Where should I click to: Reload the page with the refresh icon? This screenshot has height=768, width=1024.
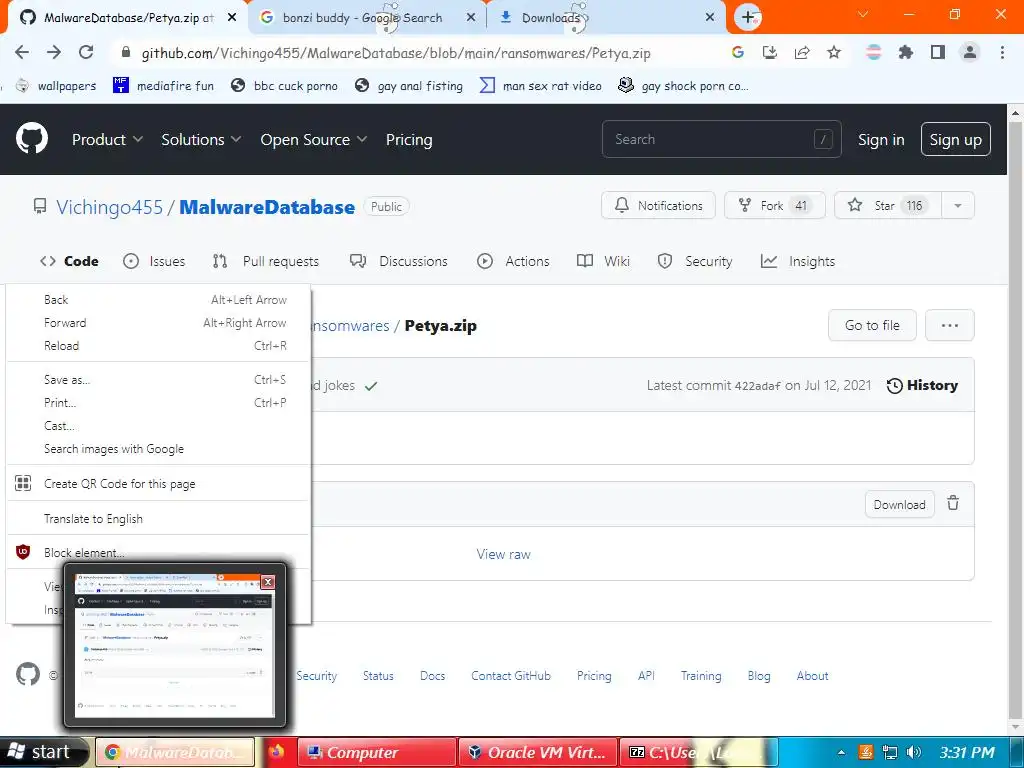click(x=86, y=52)
